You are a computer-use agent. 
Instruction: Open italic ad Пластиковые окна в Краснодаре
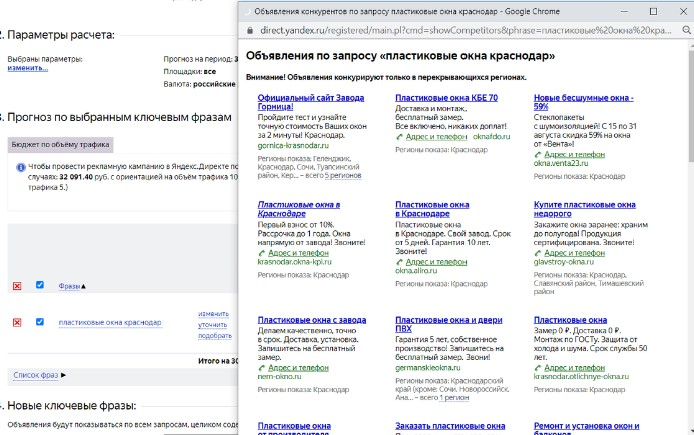[x=299, y=209]
